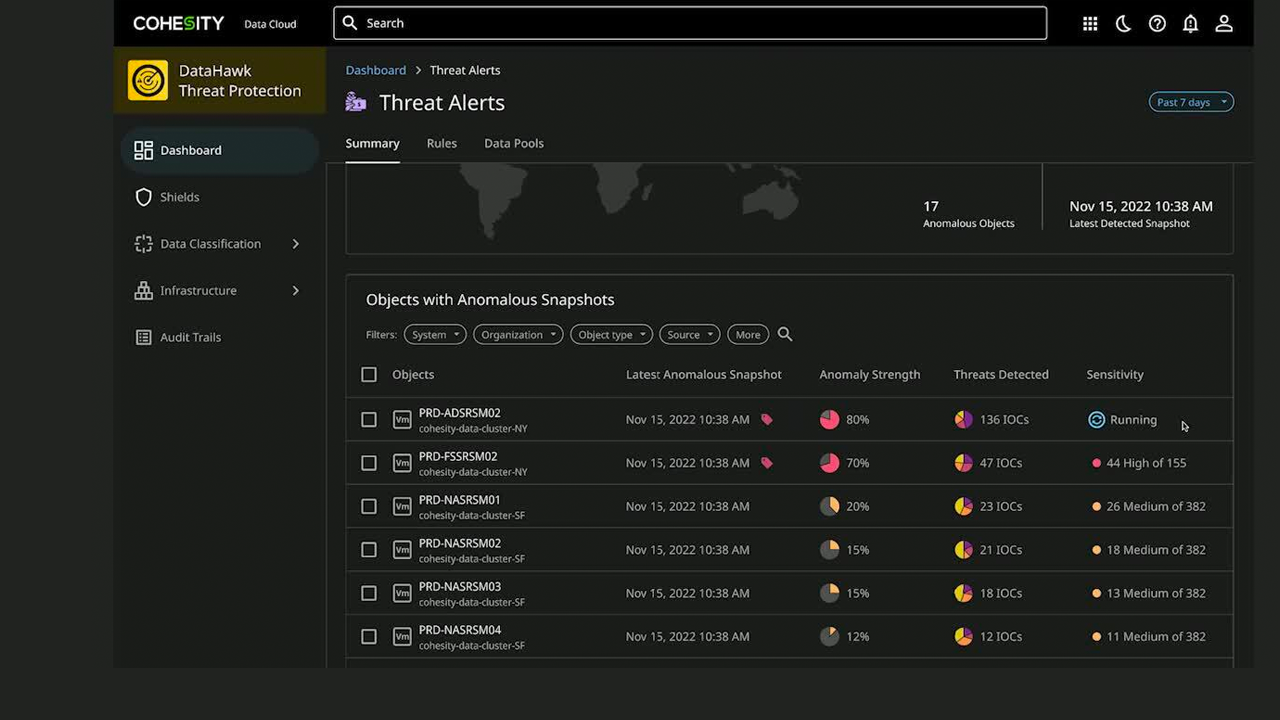Click the Threat Alerts title icon
This screenshot has height=720, width=1280.
click(x=355, y=102)
